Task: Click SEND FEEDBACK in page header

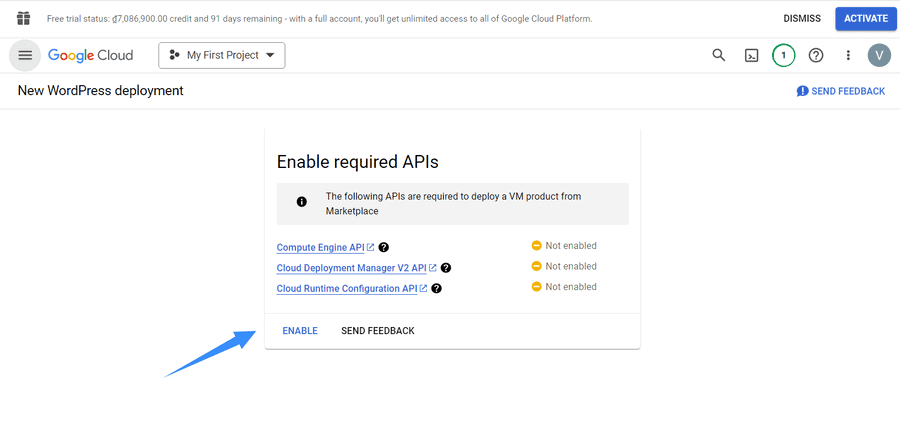Action: [x=841, y=91]
